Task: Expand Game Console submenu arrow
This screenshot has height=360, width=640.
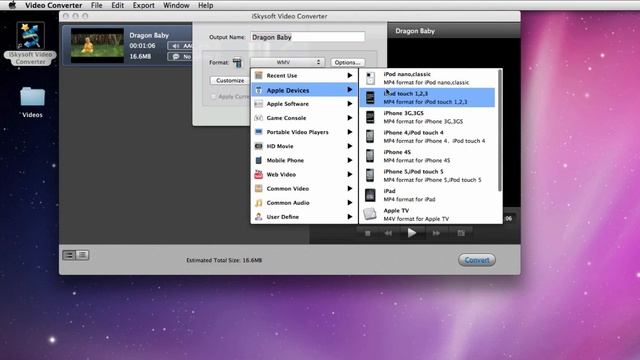Action: coord(350,118)
